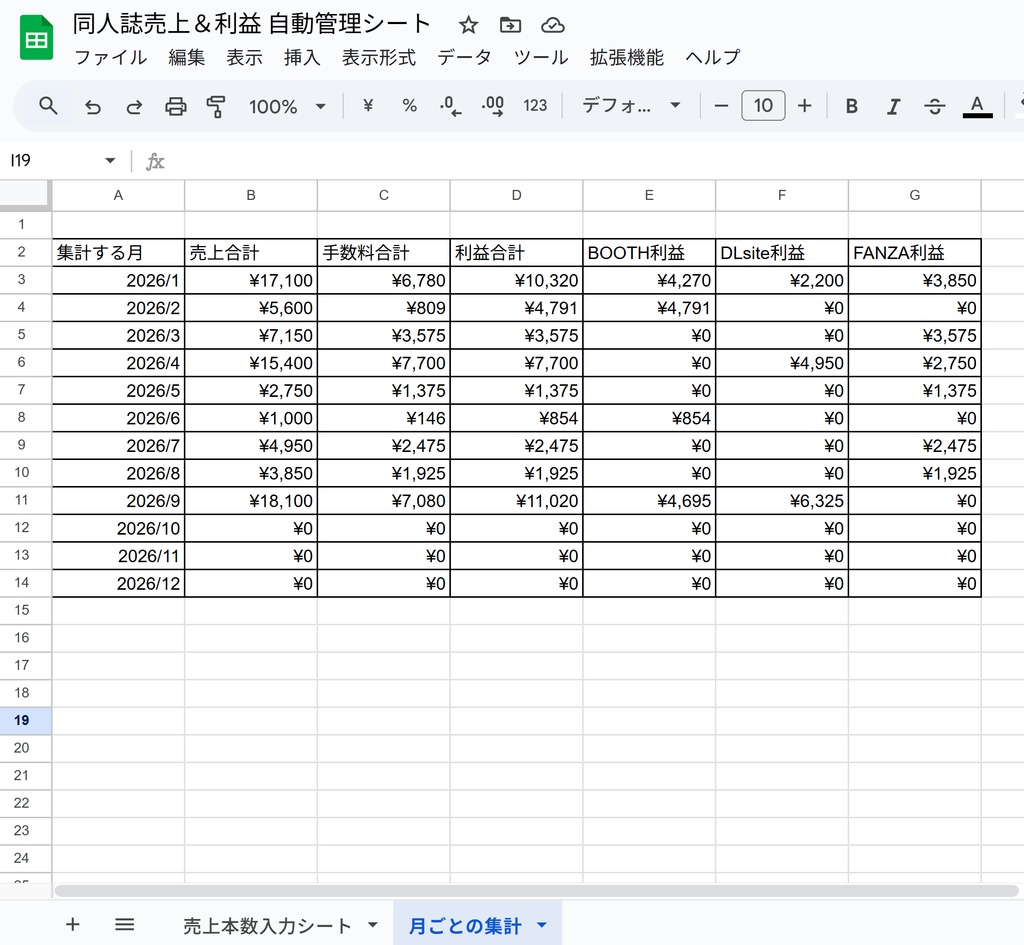The height and width of the screenshot is (945, 1024).
Task: Select the currency format icon
Action: (x=367, y=105)
